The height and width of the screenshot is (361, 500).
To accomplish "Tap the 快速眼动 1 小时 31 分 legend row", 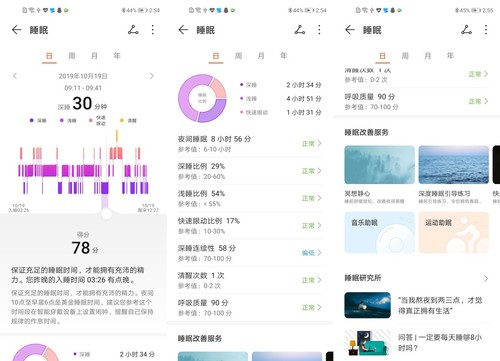I will 281,112.
